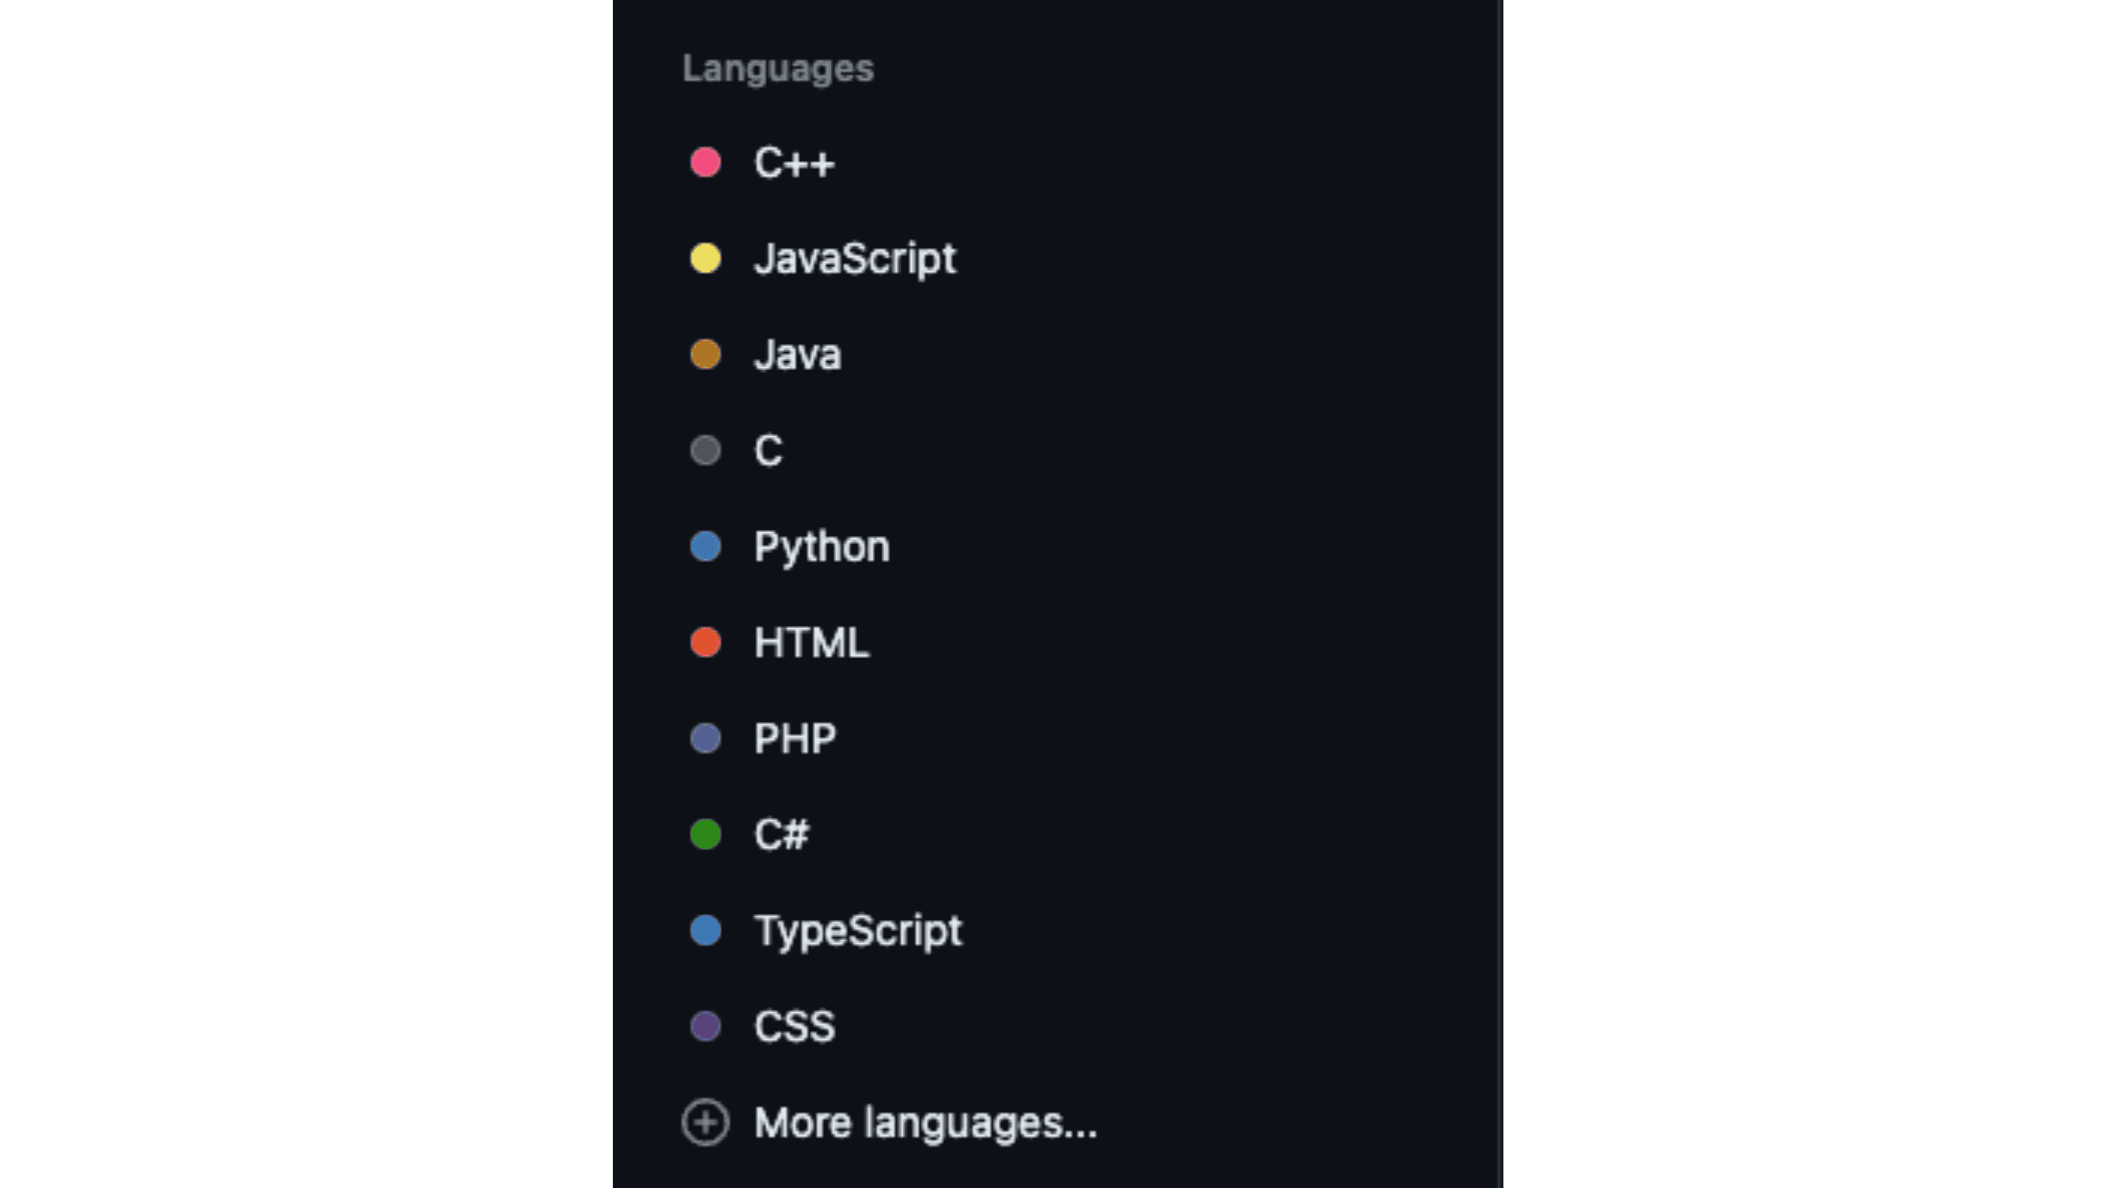Click the red HTML language dot

click(706, 642)
